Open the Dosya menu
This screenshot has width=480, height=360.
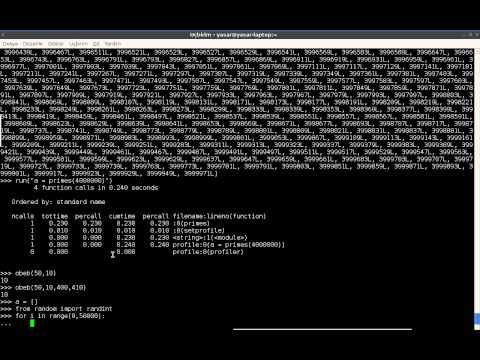coord(10,44)
